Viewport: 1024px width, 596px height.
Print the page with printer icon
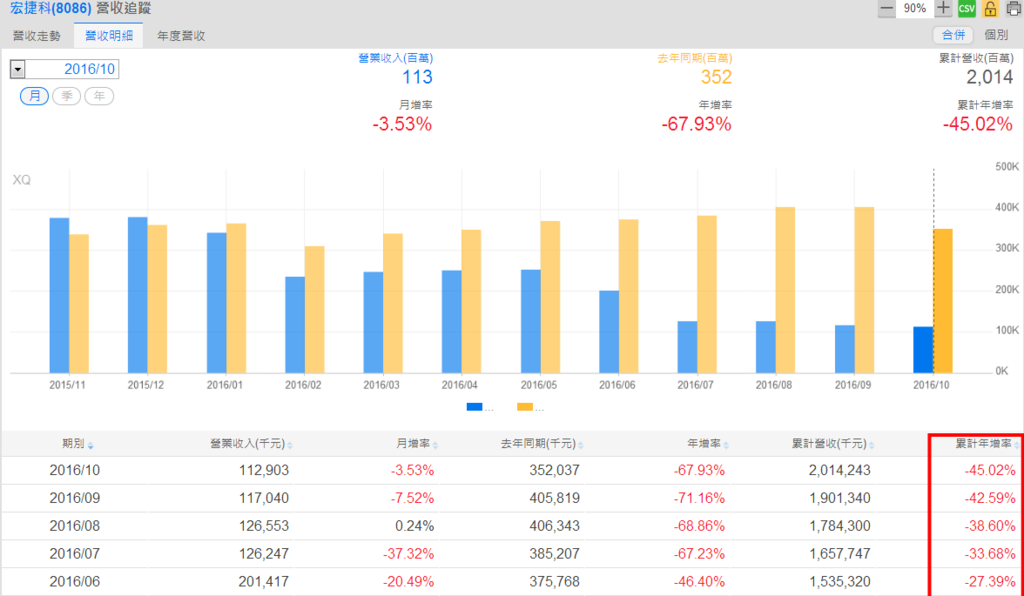1014,8
